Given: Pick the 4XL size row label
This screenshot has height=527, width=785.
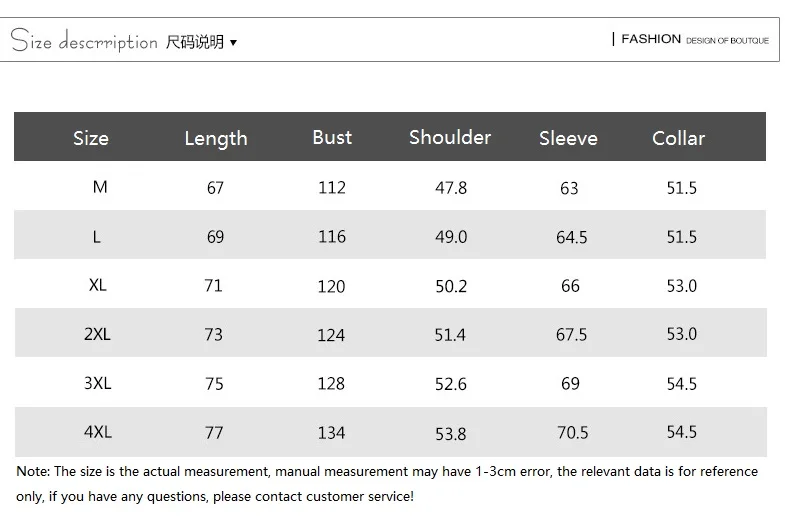Looking at the screenshot, I should [x=98, y=432].
